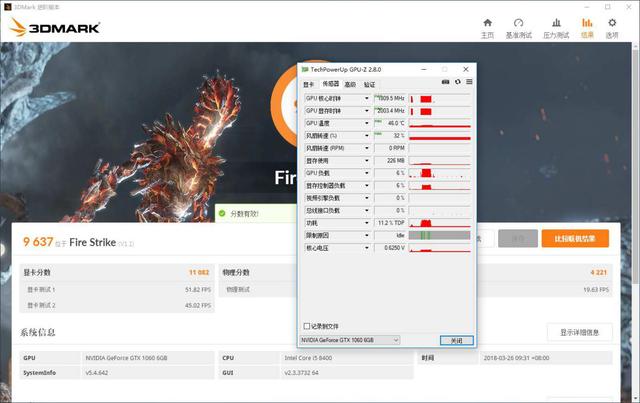Viewport: 640px width, 403px height.
Task: Click graphics score value 11 082
Action: coord(199,272)
